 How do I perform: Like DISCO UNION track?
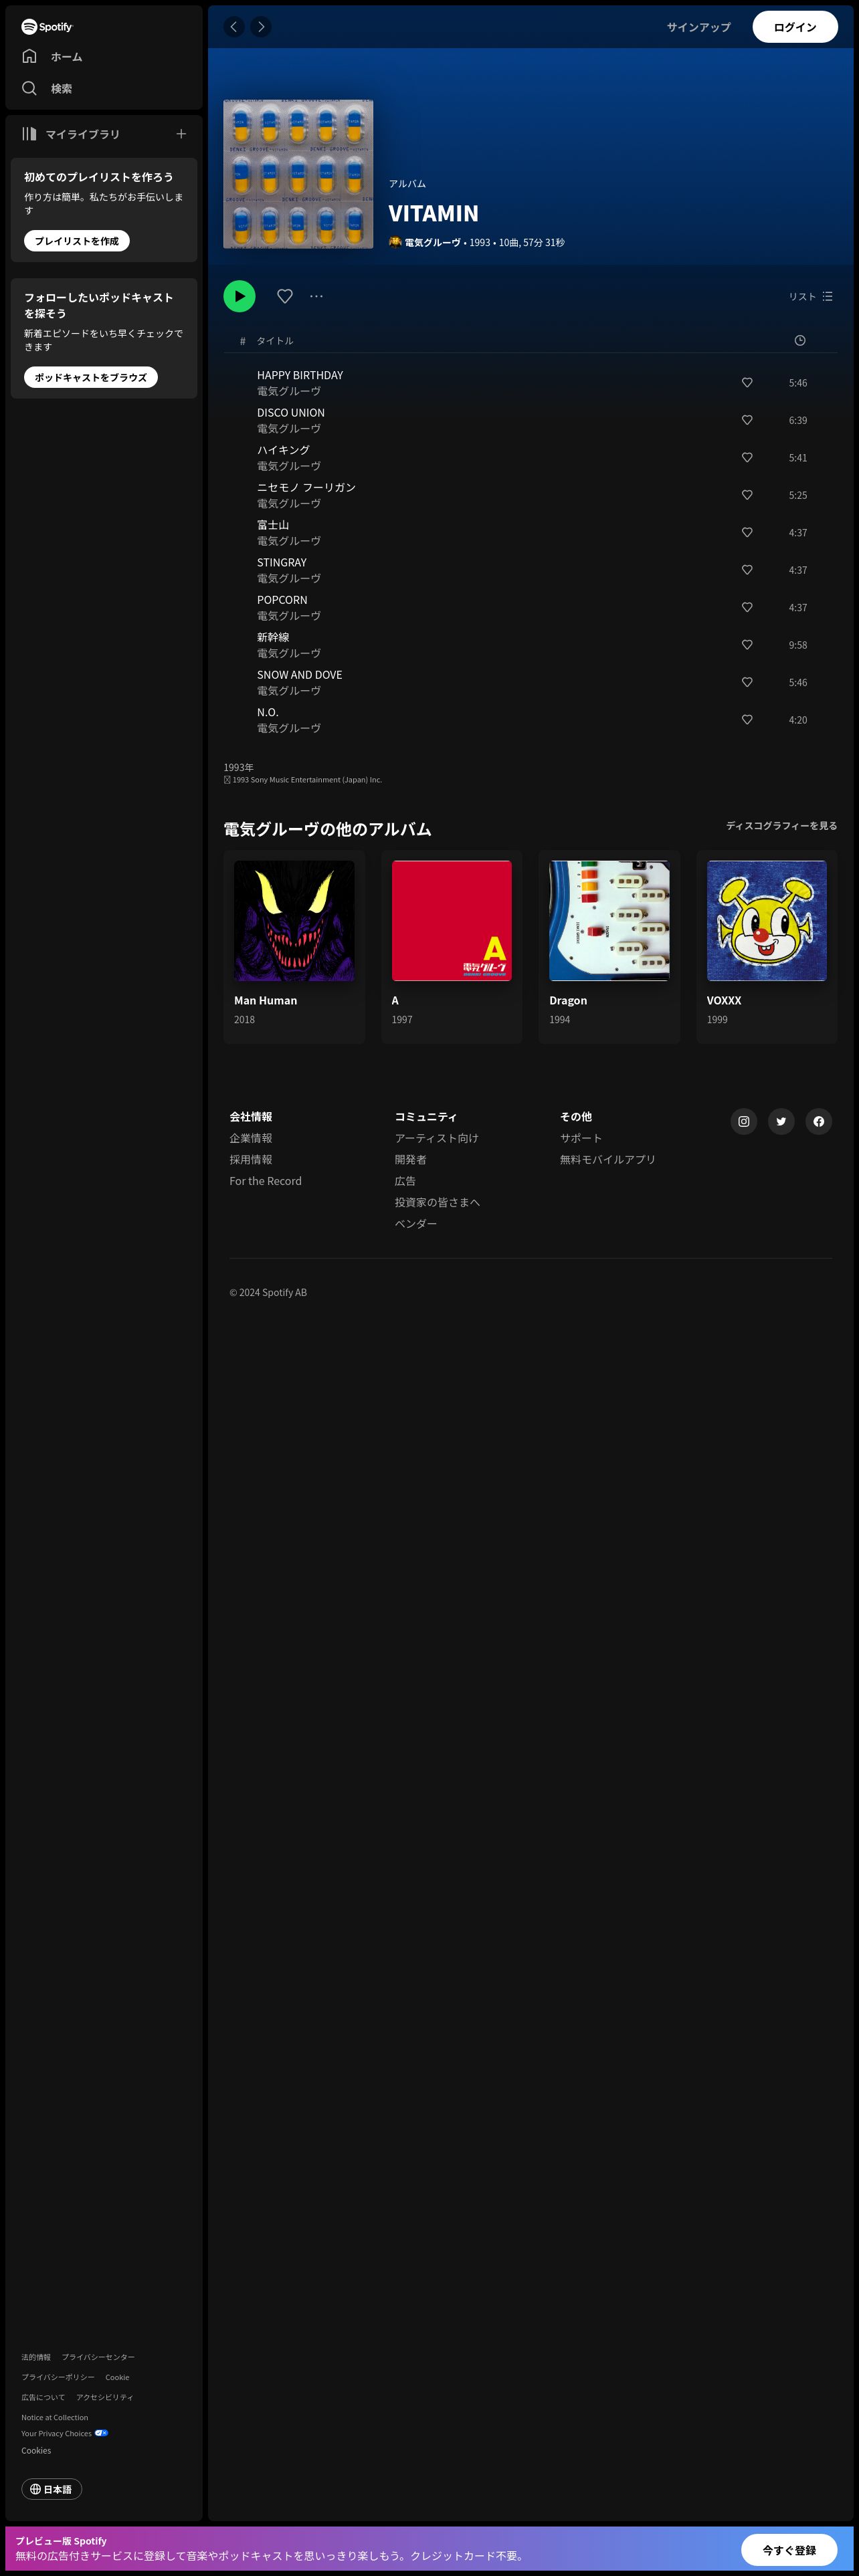pyautogui.click(x=747, y=420)
